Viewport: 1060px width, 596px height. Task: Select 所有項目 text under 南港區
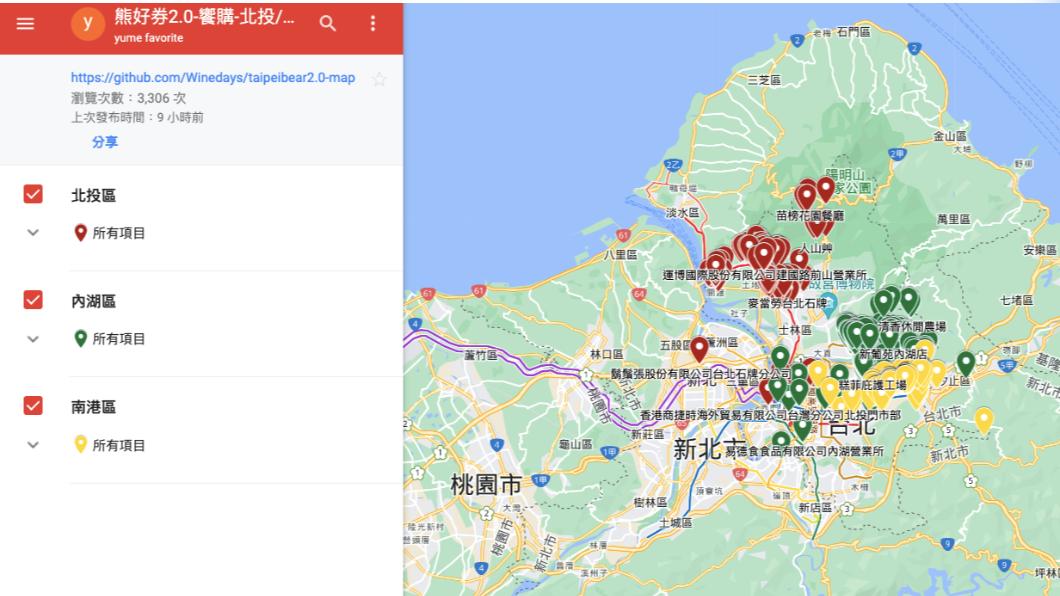pyautogui.click(x=119, y=445)
